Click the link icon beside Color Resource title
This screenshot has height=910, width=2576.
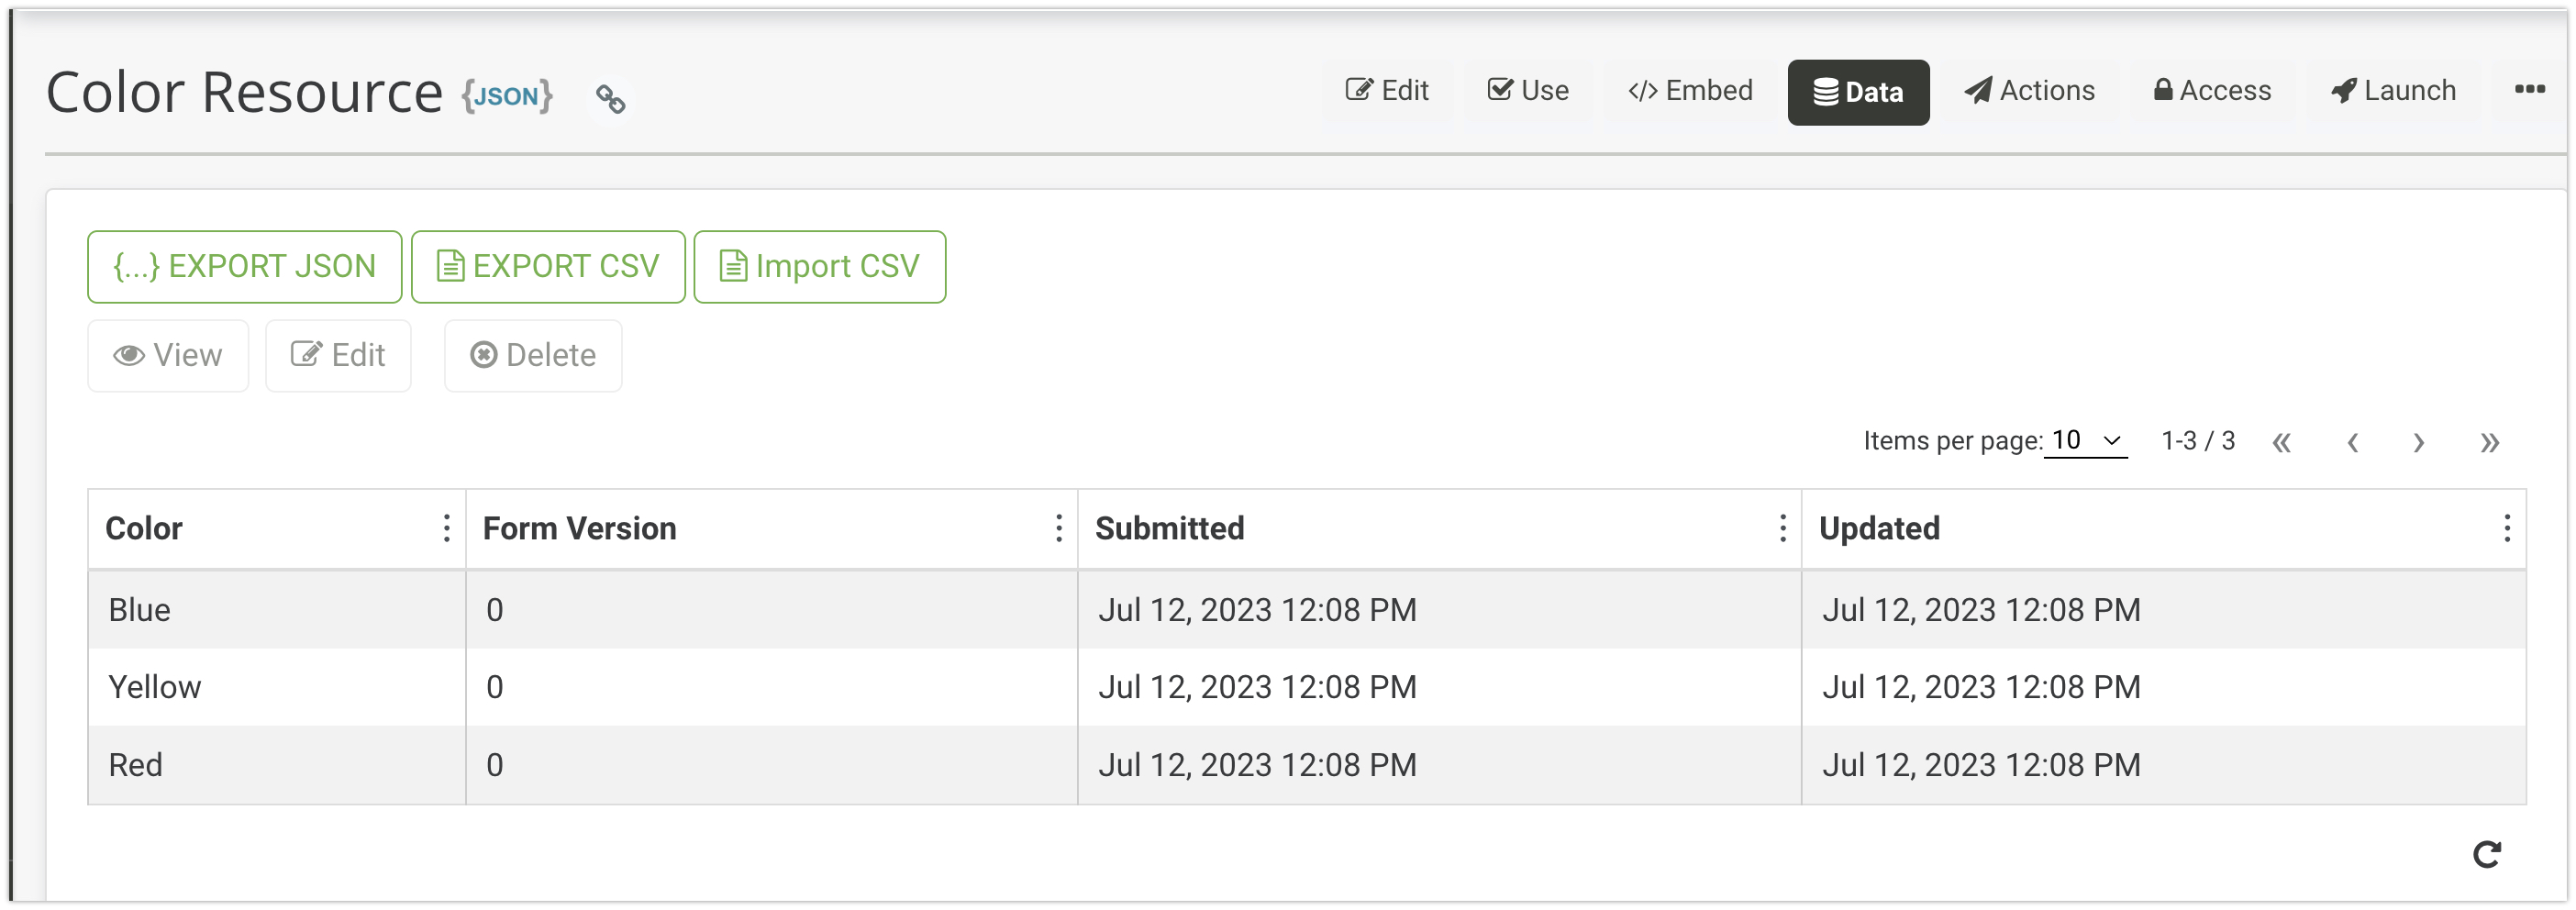pyautogui.click(x=610, y=98)
